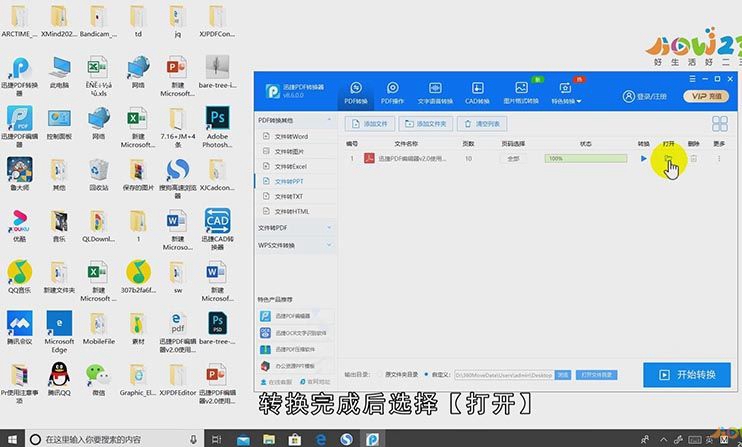The width and height of the screenshot is (742, 447).
Task: Expand the 文件转PDF sidebar section
Action: [296, 228]
